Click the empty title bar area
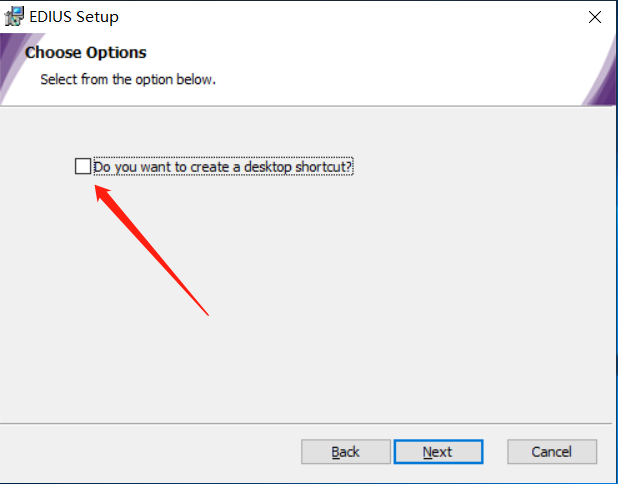The height and width of the screenshot is (484, 618). point(350,17)
